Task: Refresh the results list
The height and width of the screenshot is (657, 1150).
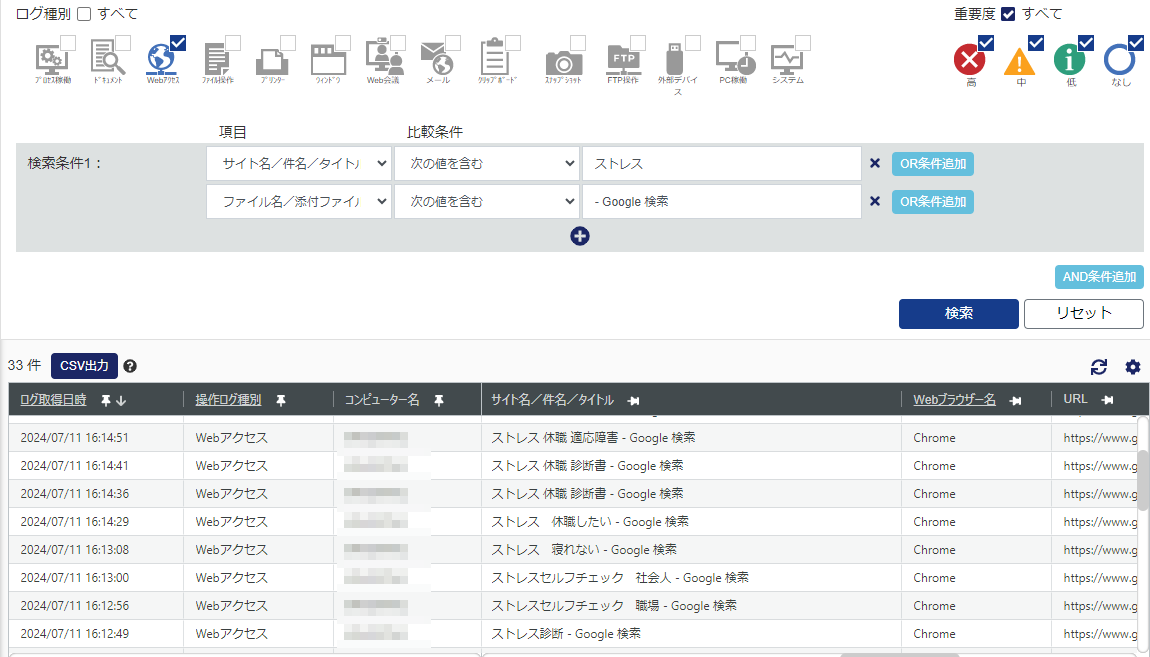Action: [1099, 367]
